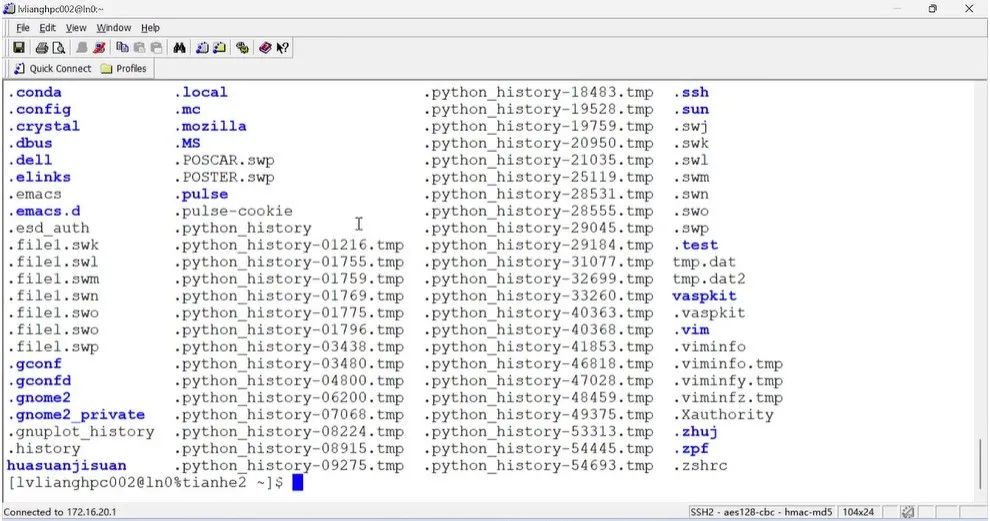Click the '.crystal' directory name
Viewport: 990px width, 521px height.
point(44,126)
